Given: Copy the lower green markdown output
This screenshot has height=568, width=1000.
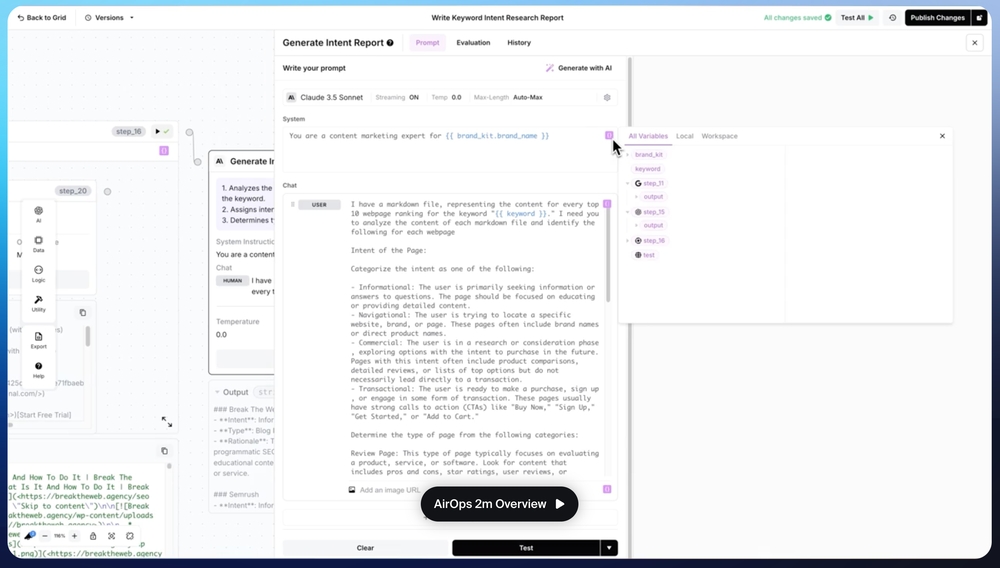Looking at the screenshot, I should coord(165,451).
